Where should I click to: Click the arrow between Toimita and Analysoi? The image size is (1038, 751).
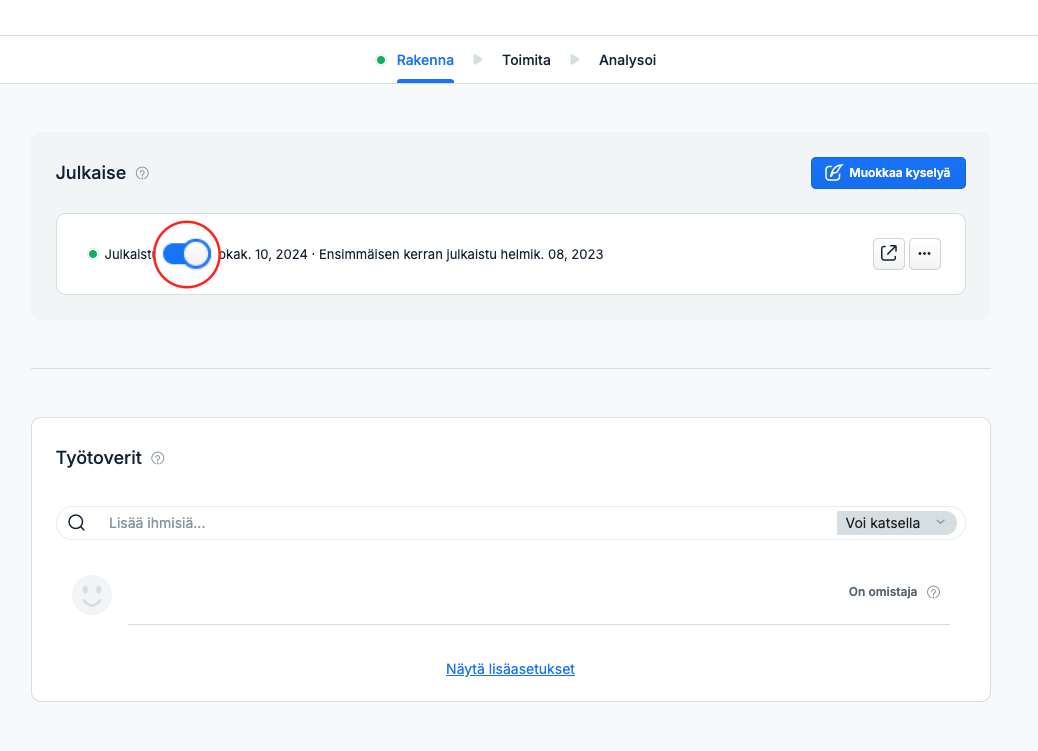tap(575, 60)
